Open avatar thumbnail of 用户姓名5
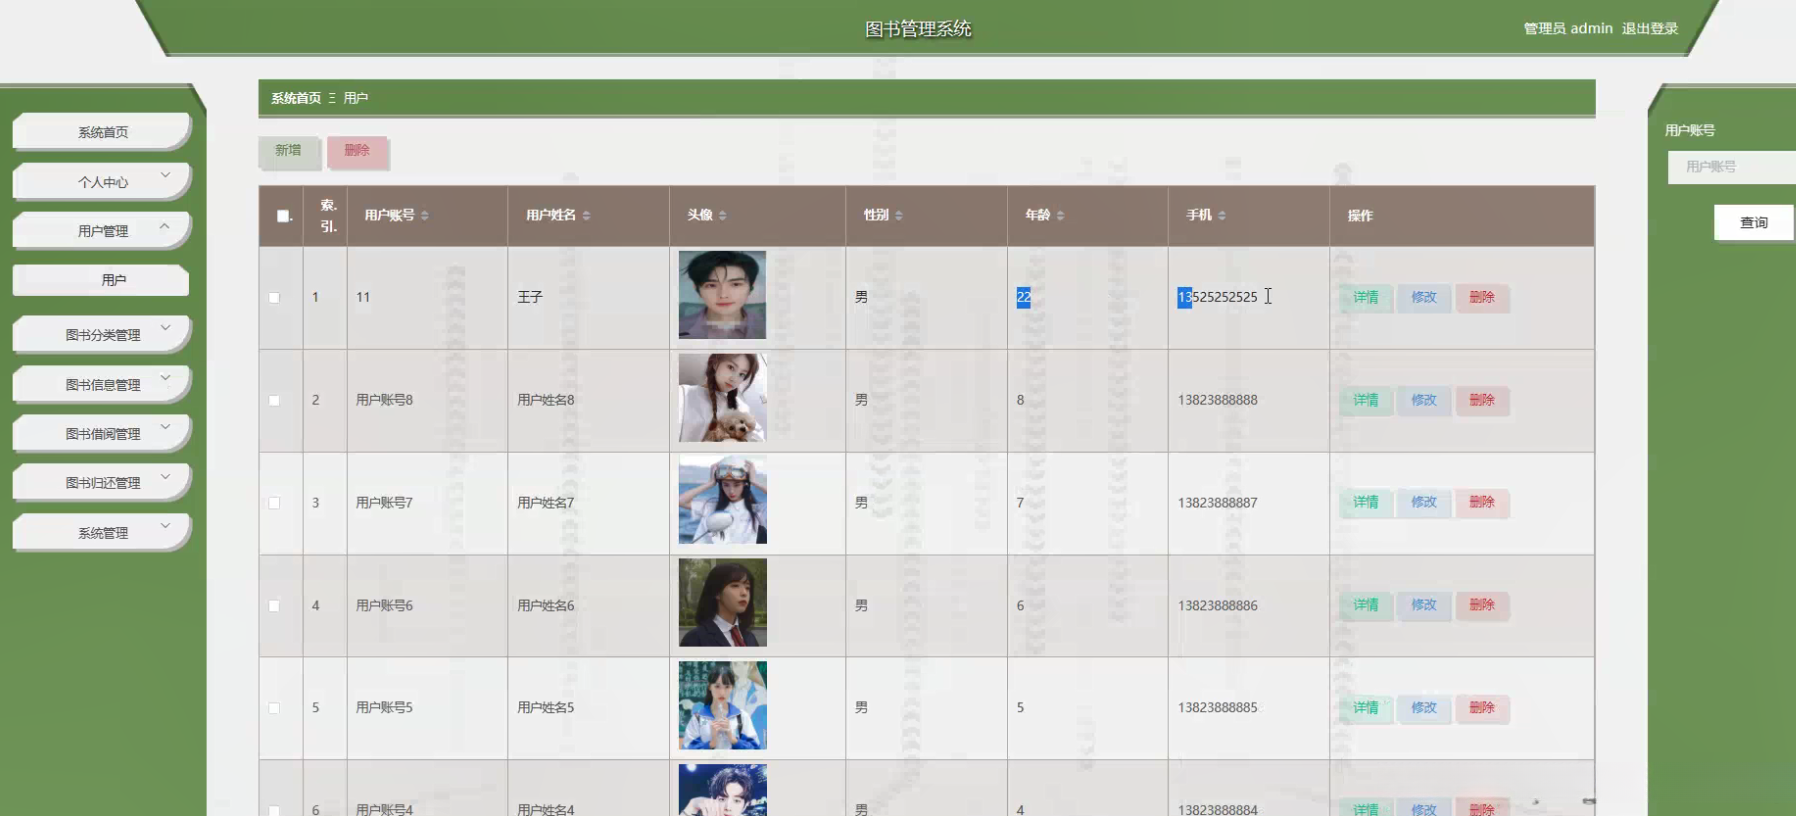This screenshot has height=816, width=1796. (722, 705)
